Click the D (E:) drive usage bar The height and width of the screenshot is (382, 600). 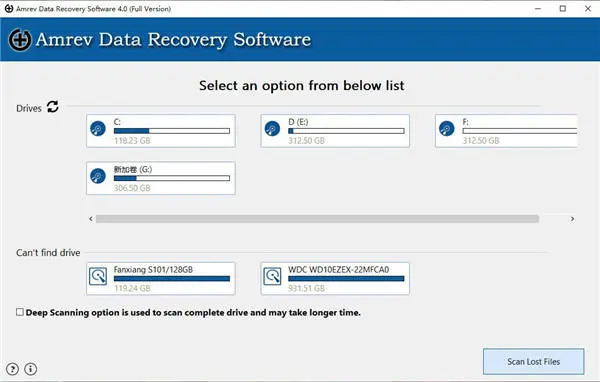(x=346, y=131)
